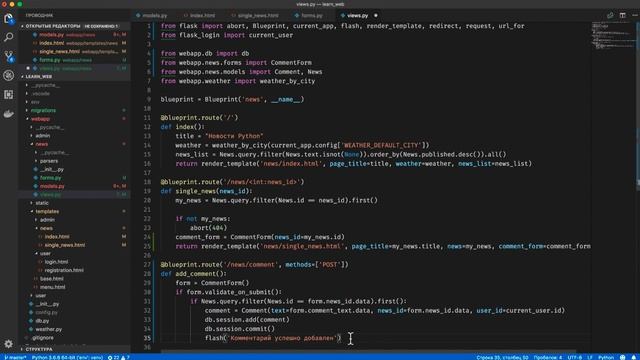Expand the env folder
640x360 pixels.
(35, 102)
